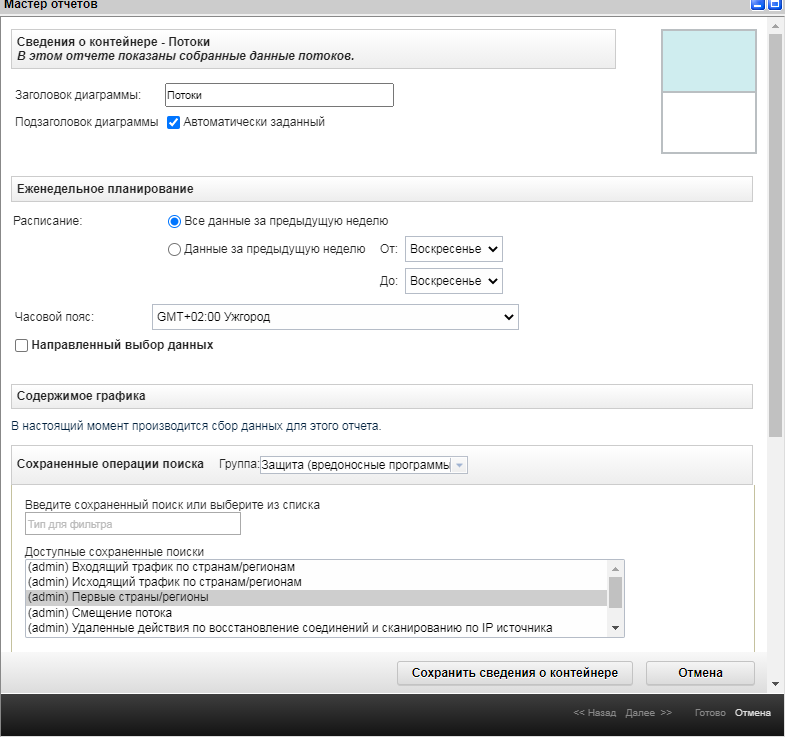Expand the Часовой пояс timezone dropdown
The width and height of the screenshot is (785, 737).
(335, 317)
